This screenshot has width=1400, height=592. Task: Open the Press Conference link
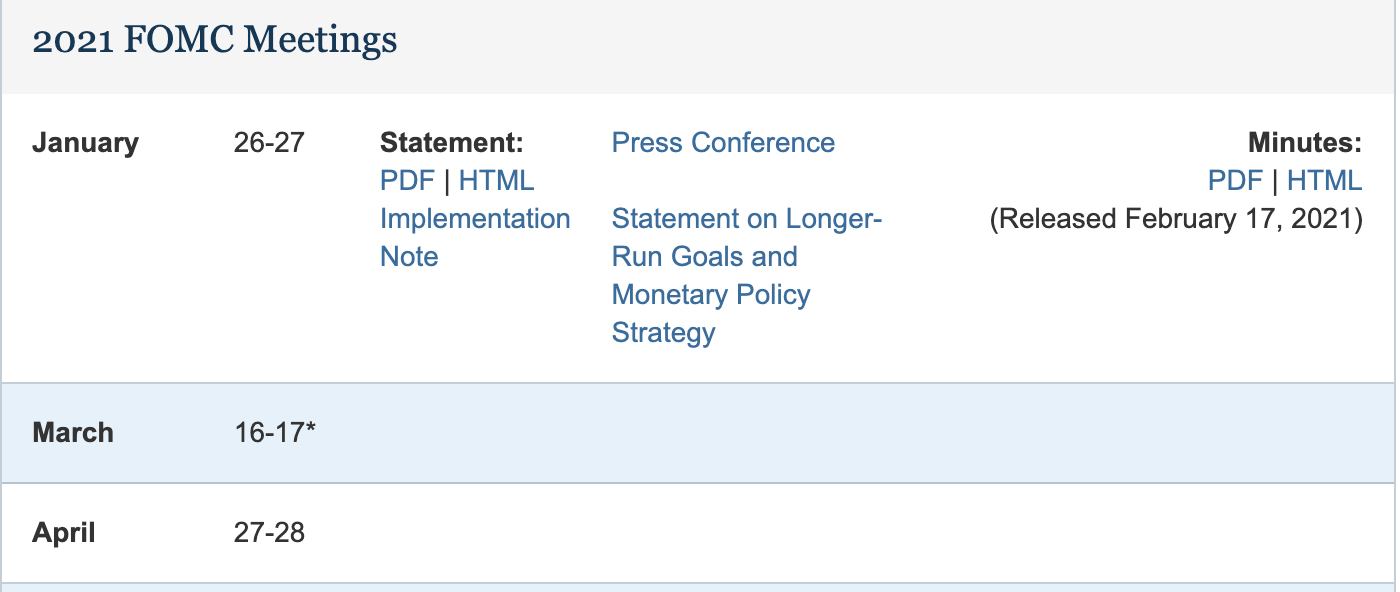tap(723, 143)
